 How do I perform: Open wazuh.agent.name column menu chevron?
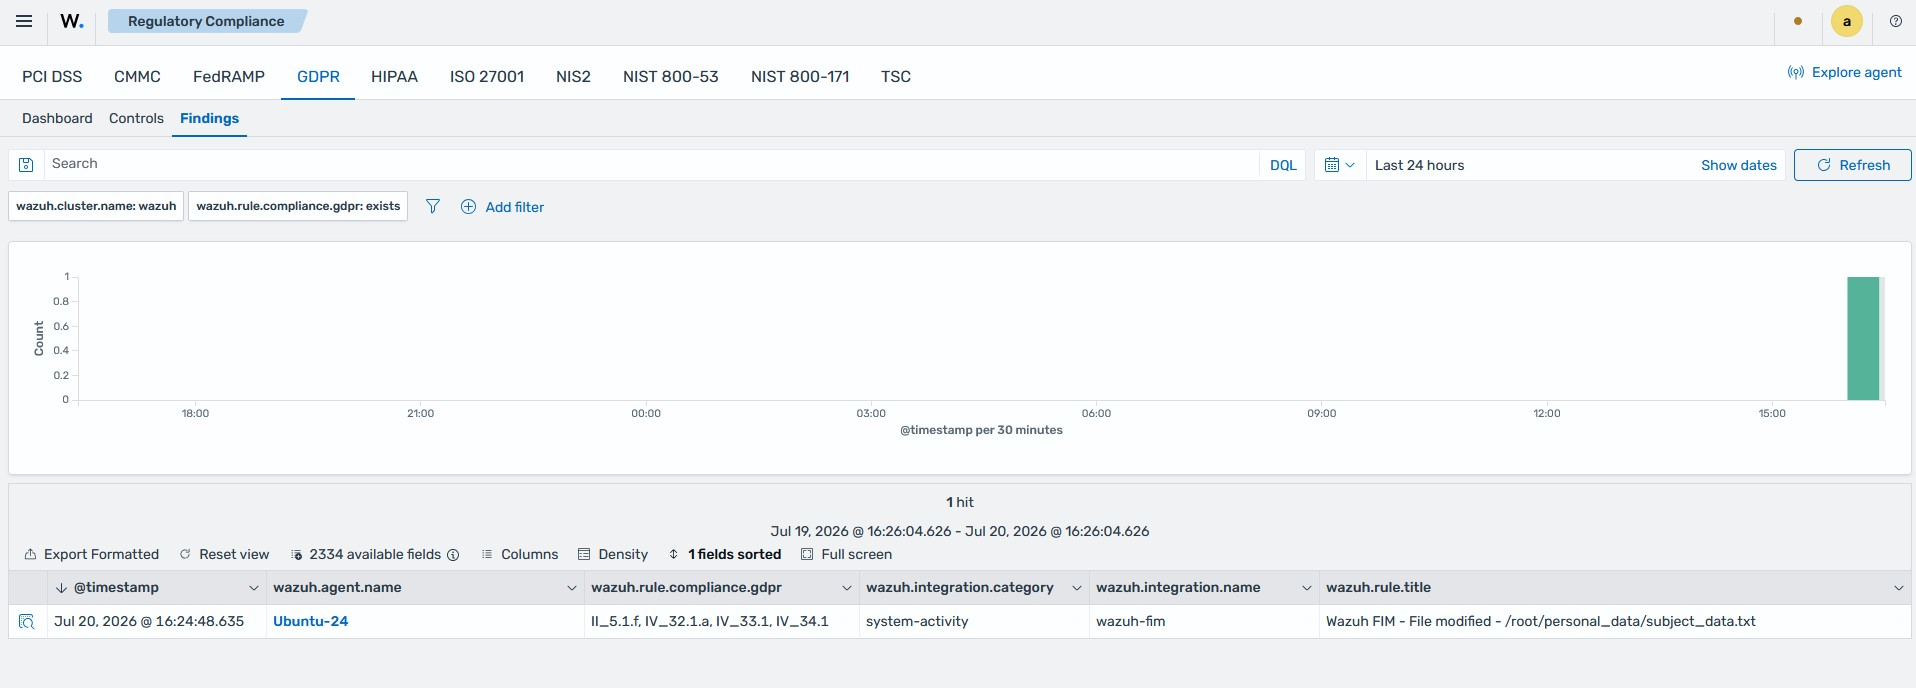pos(571,588)
